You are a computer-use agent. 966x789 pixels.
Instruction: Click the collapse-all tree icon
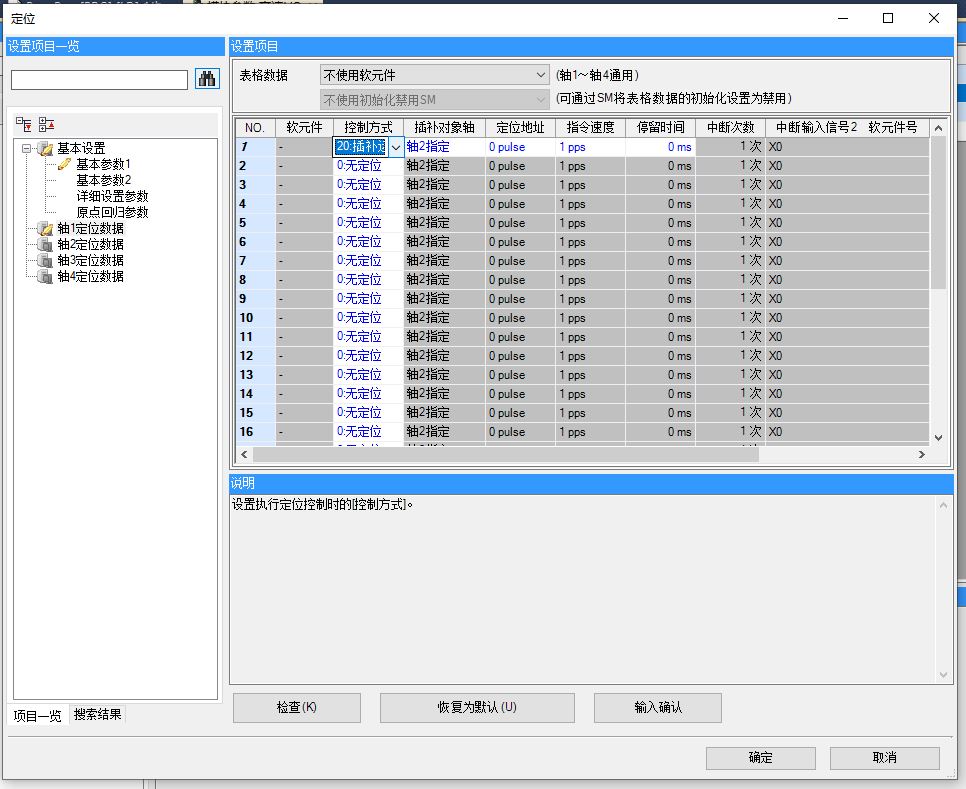[x=46, y=124]
